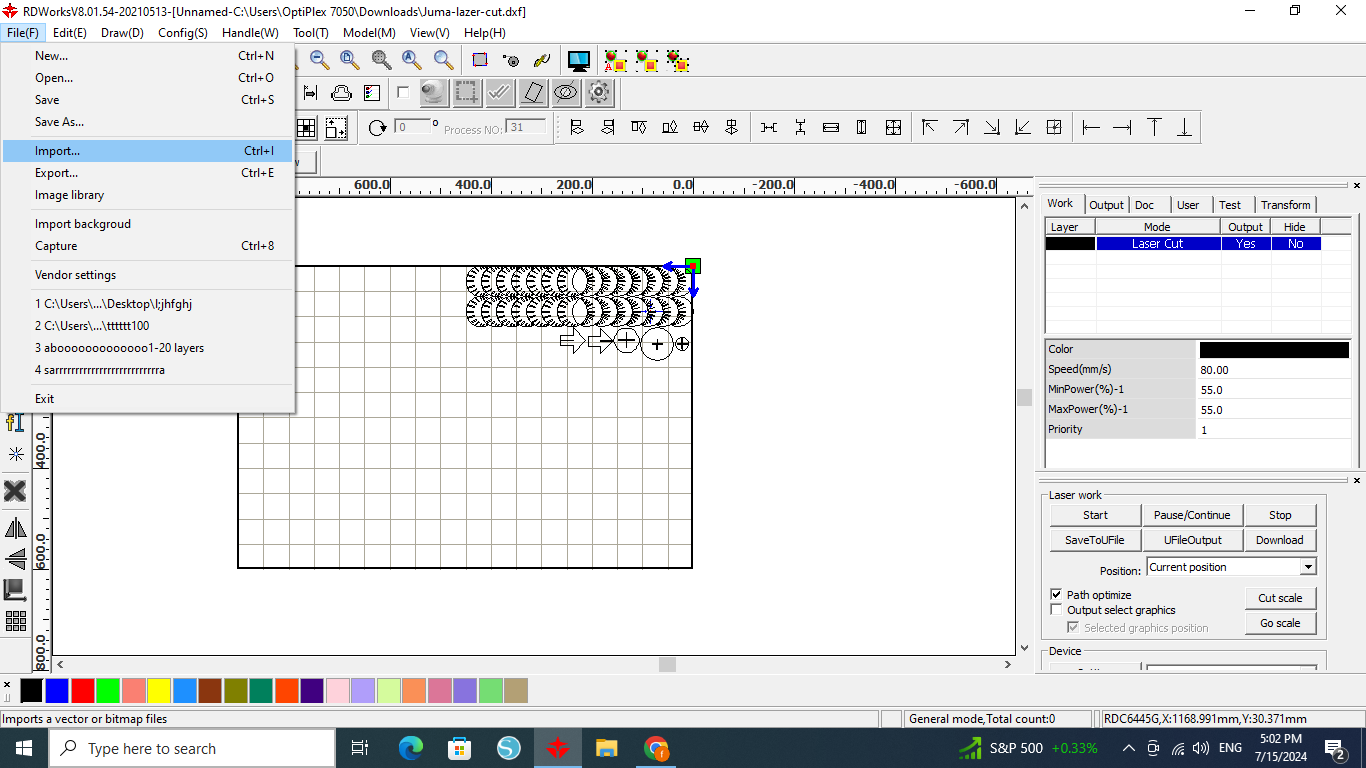Image resolution: width=1366 pixels, height=768 pixels.
Task: Pick the red swatch in bottom palette
Action: [83, 690]
